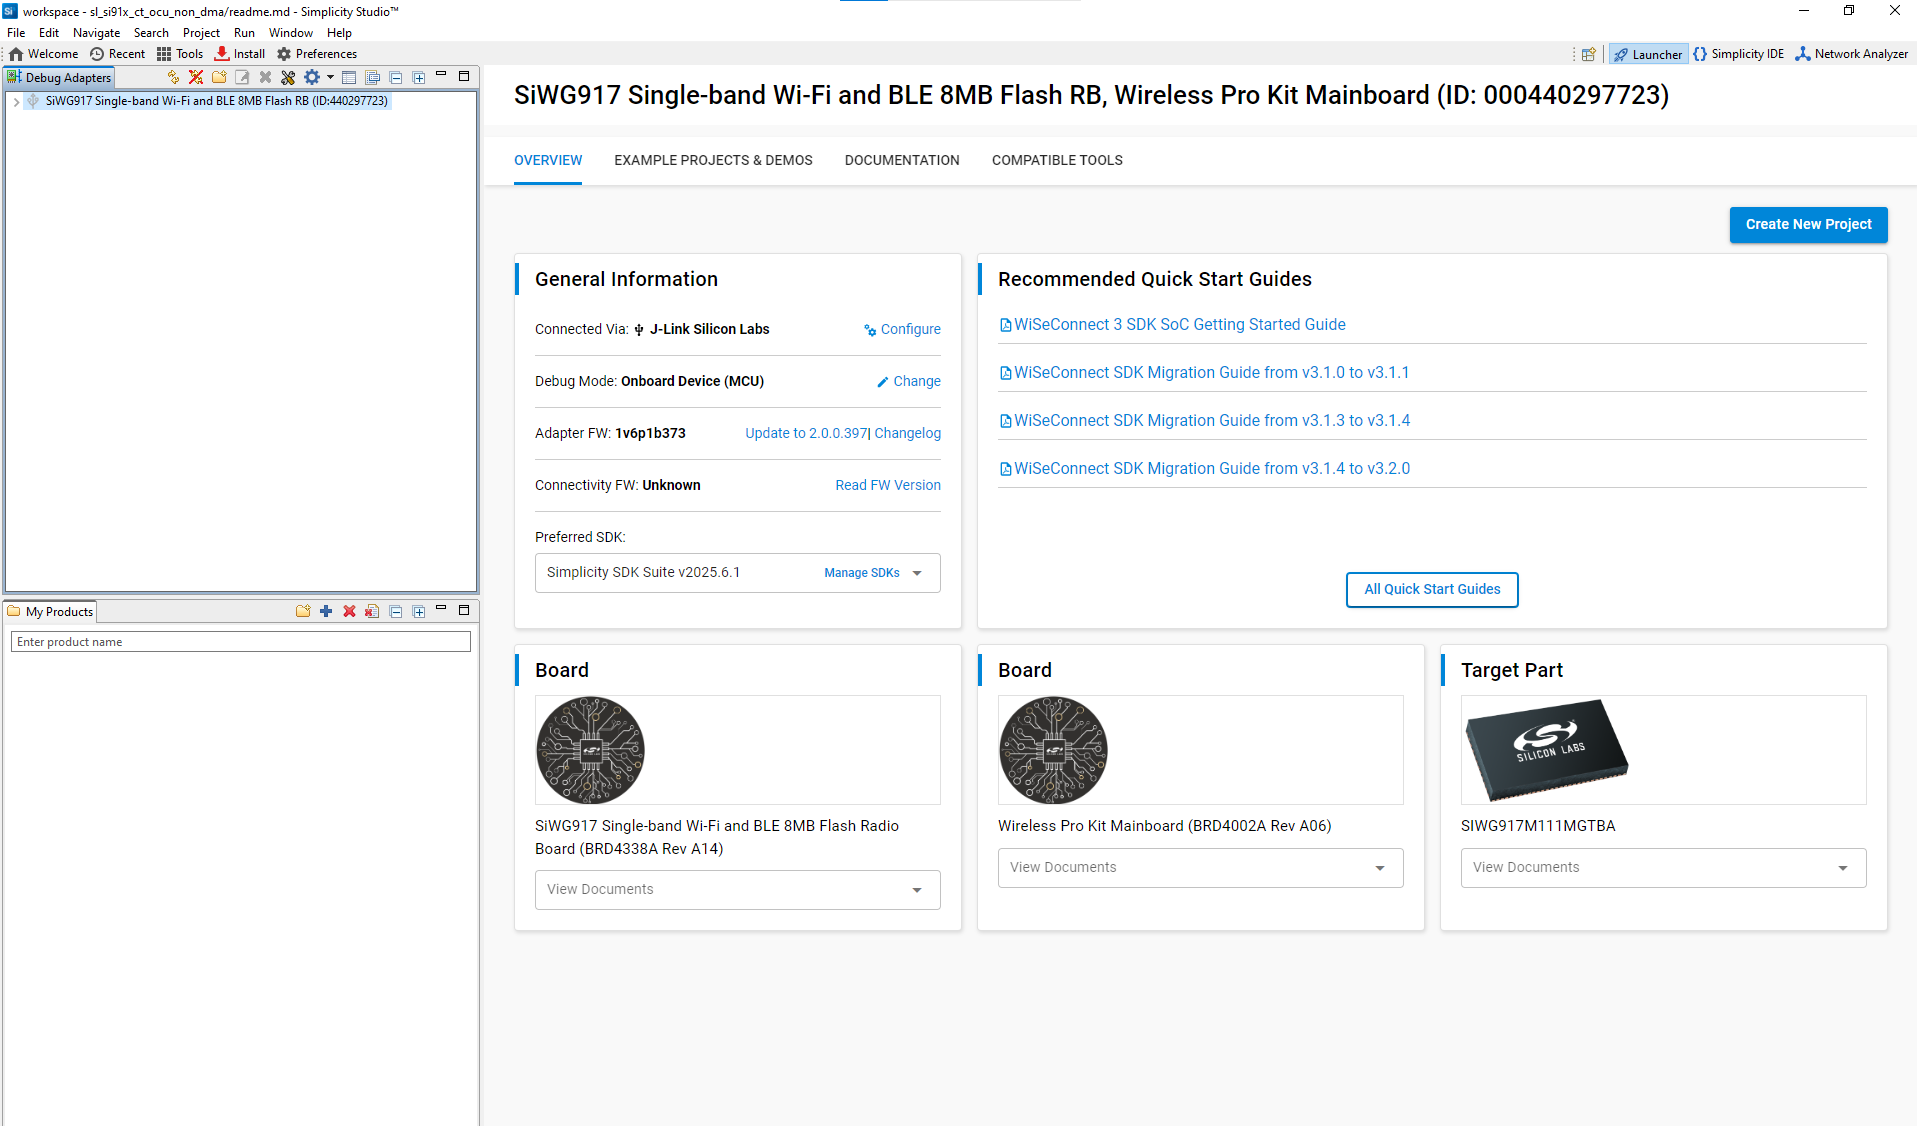Click the blue plus add product icon

coord(326,611)
